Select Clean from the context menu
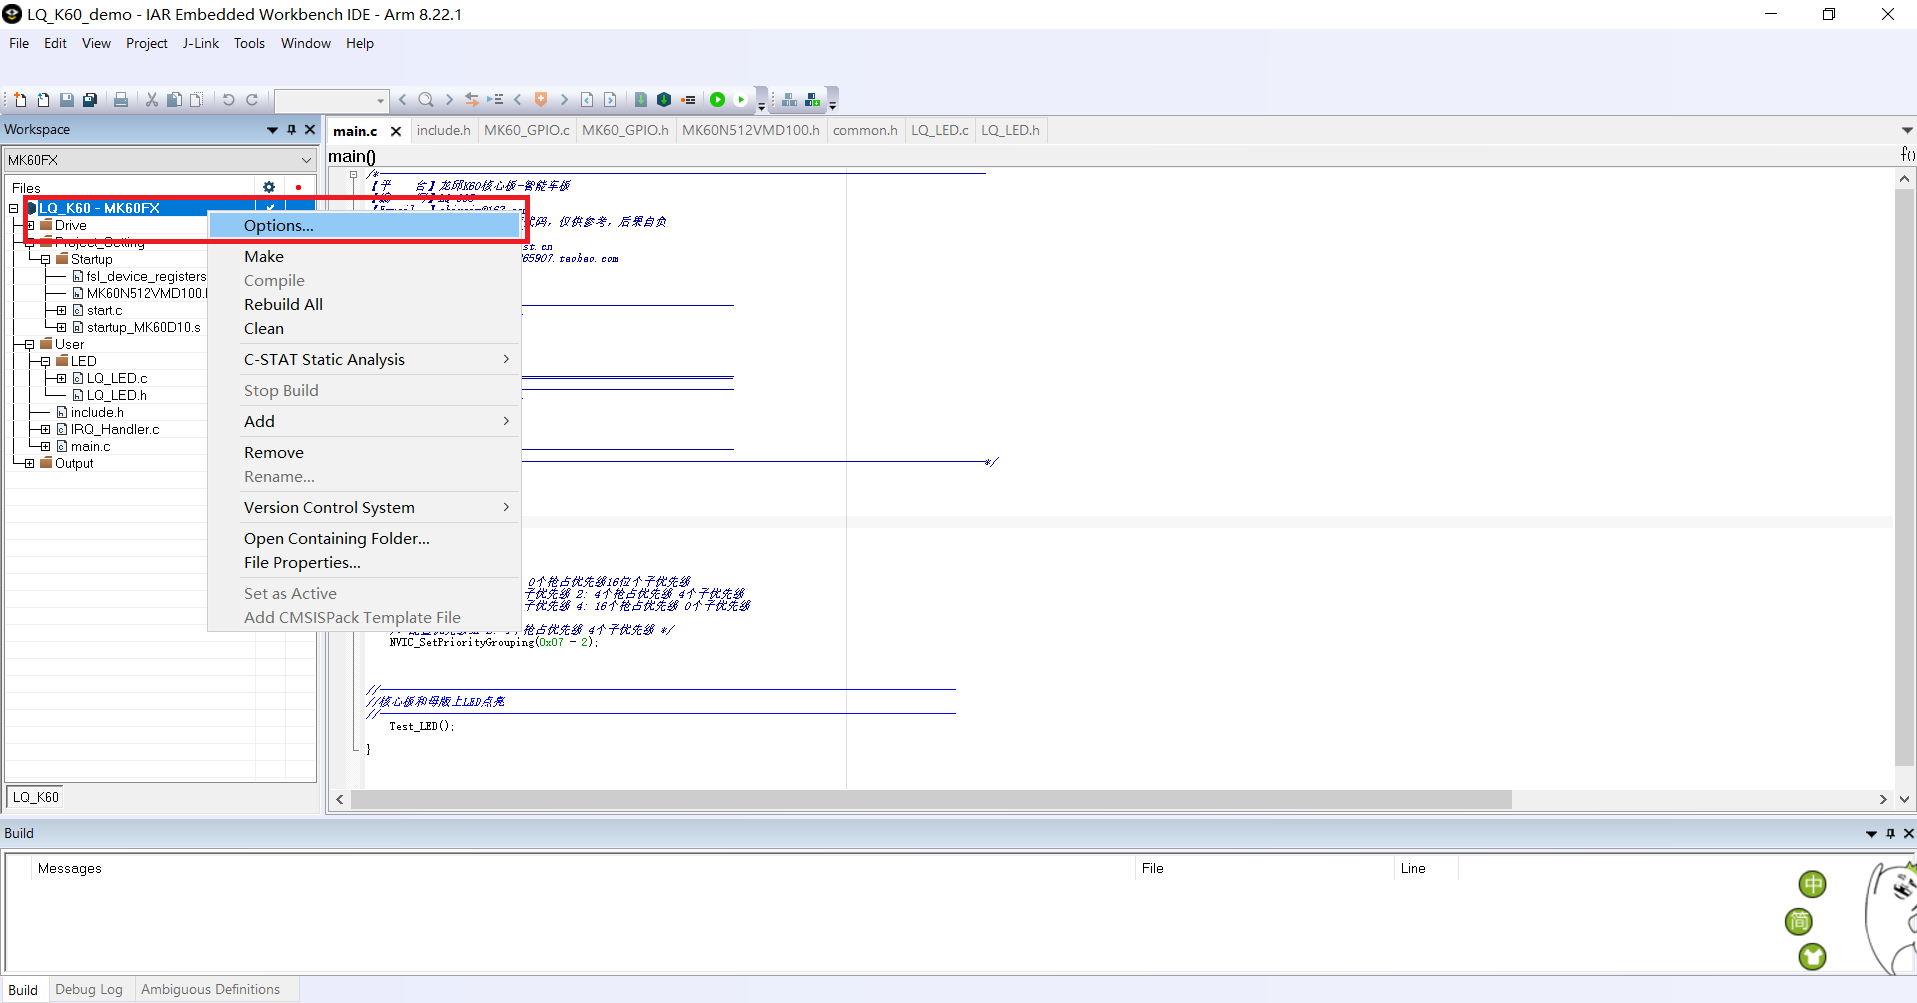Viewport: 1917px width, 1003px height. (365, 328)
